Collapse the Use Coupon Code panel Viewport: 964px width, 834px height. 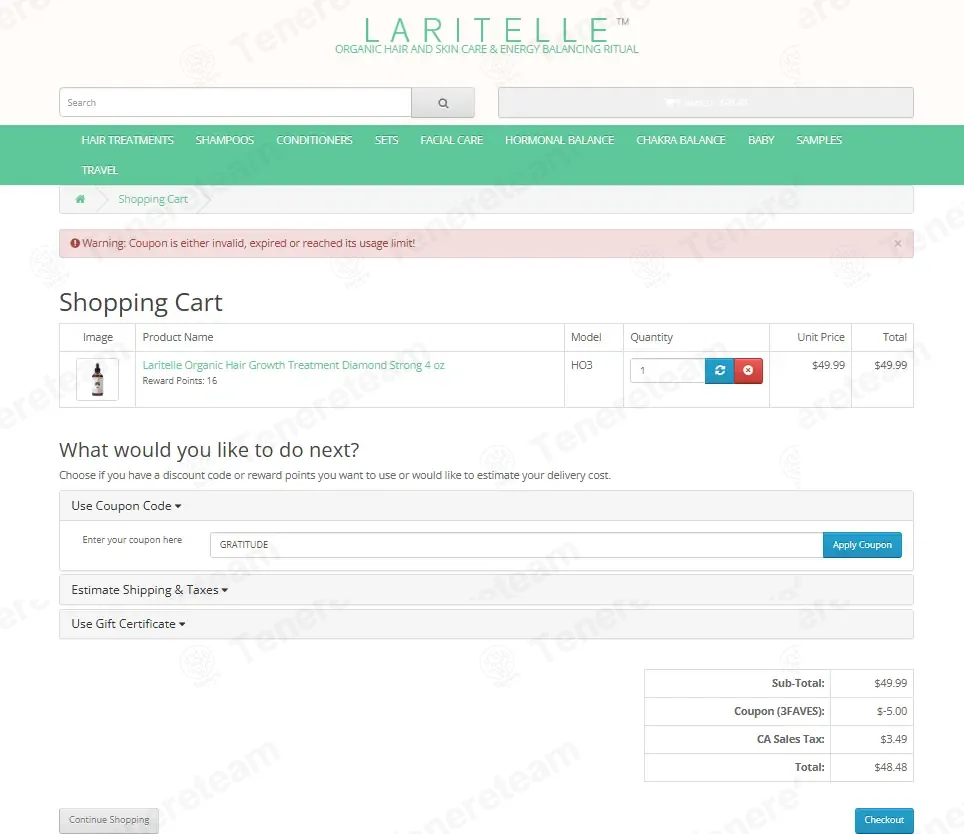(x=126, y=506)
